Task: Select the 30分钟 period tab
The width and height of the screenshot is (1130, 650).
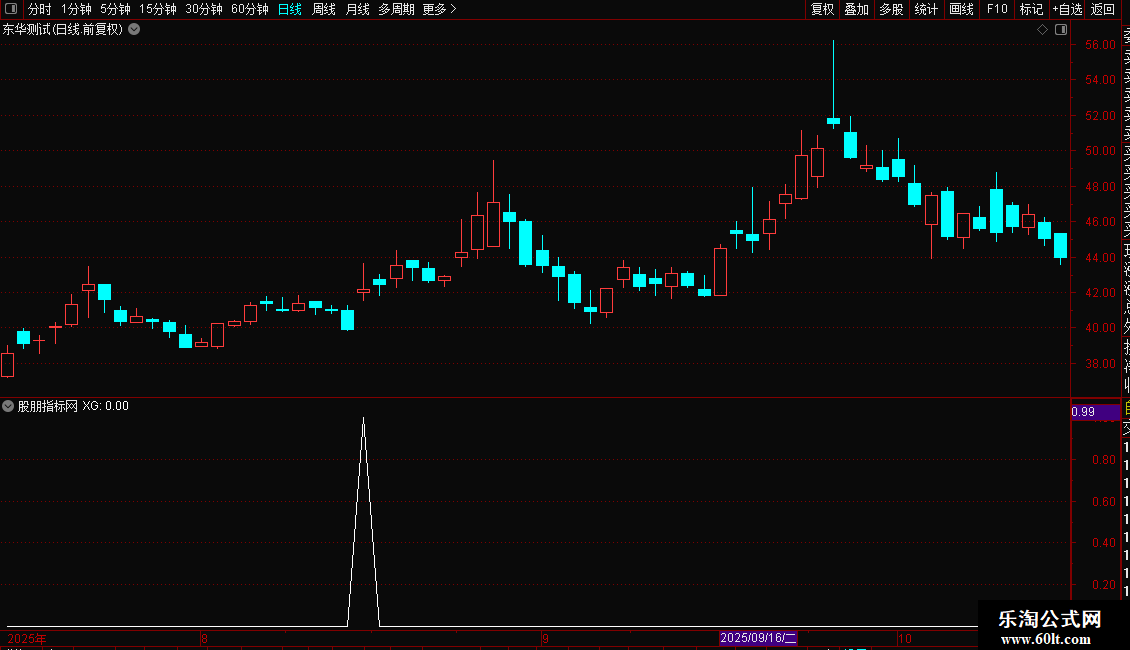Action: click(x=204, y=9)
